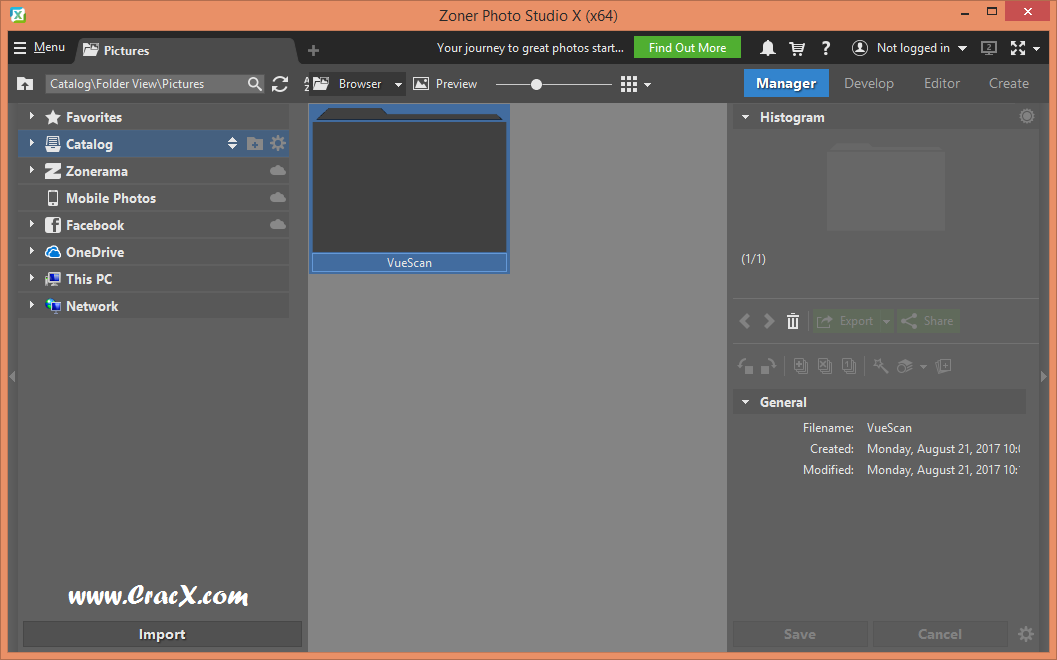The height and width of the screenshot is (660, 1057).
Task: Click the Find Out More button
Action: coord(687,47)
